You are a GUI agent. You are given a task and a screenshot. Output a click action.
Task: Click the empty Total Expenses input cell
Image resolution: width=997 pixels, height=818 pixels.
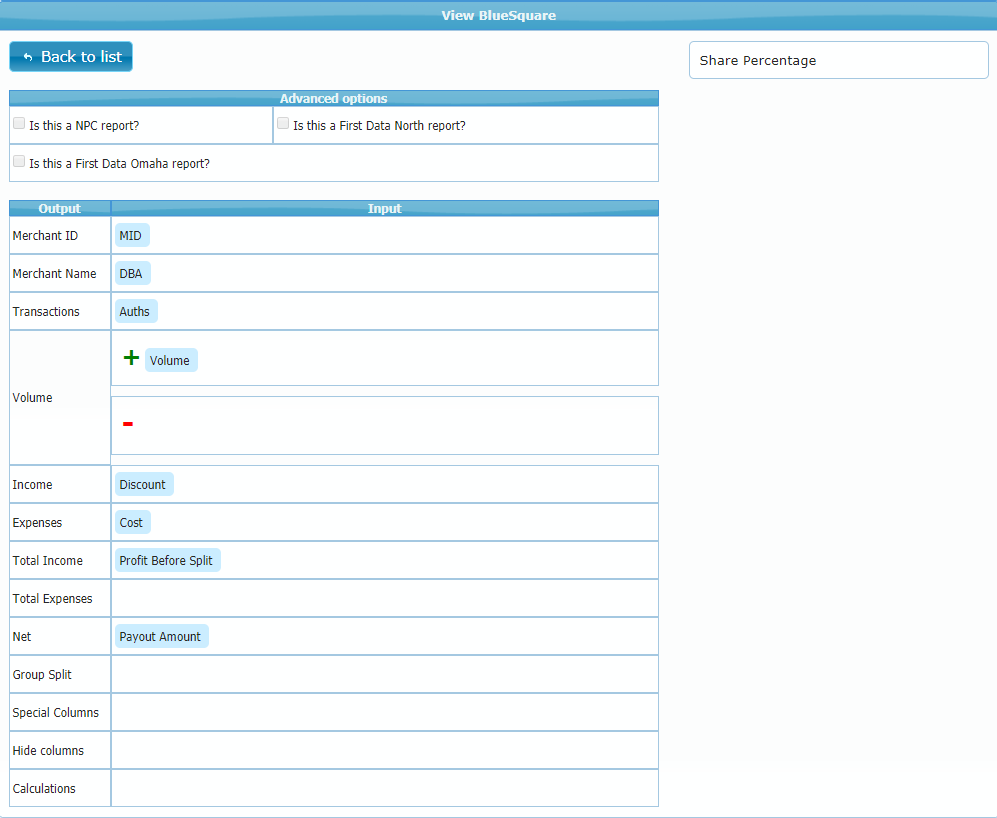pyautogui.click(x=384, y=599)
